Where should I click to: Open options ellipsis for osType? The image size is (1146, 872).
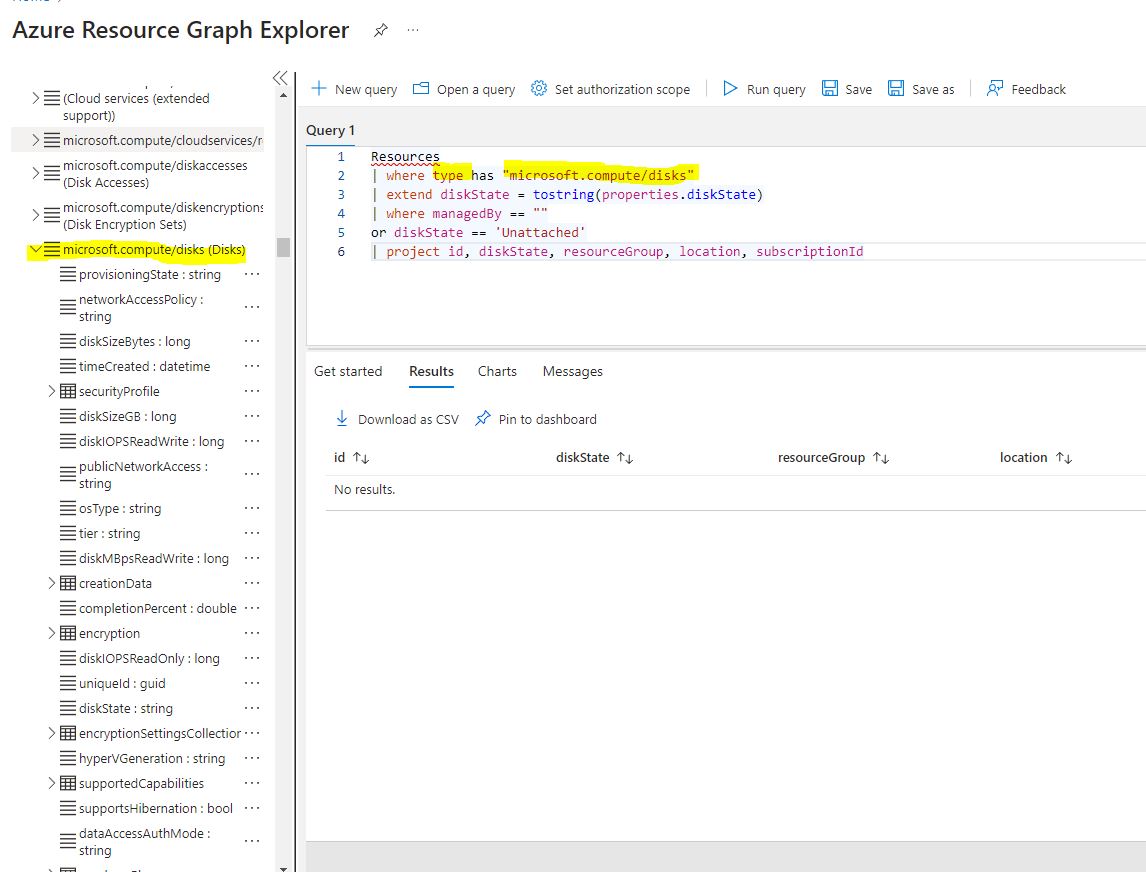[252, 508]
